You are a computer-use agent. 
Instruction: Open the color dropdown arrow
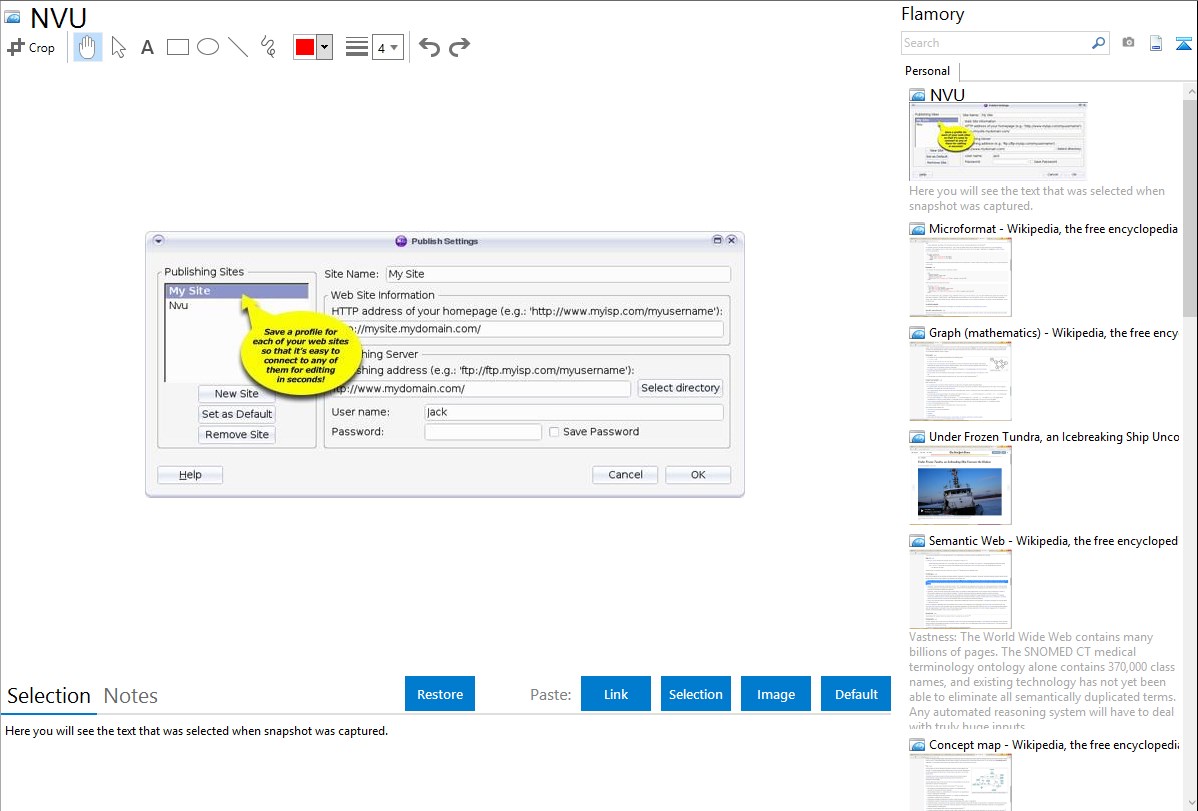click(x=324, y=47)
